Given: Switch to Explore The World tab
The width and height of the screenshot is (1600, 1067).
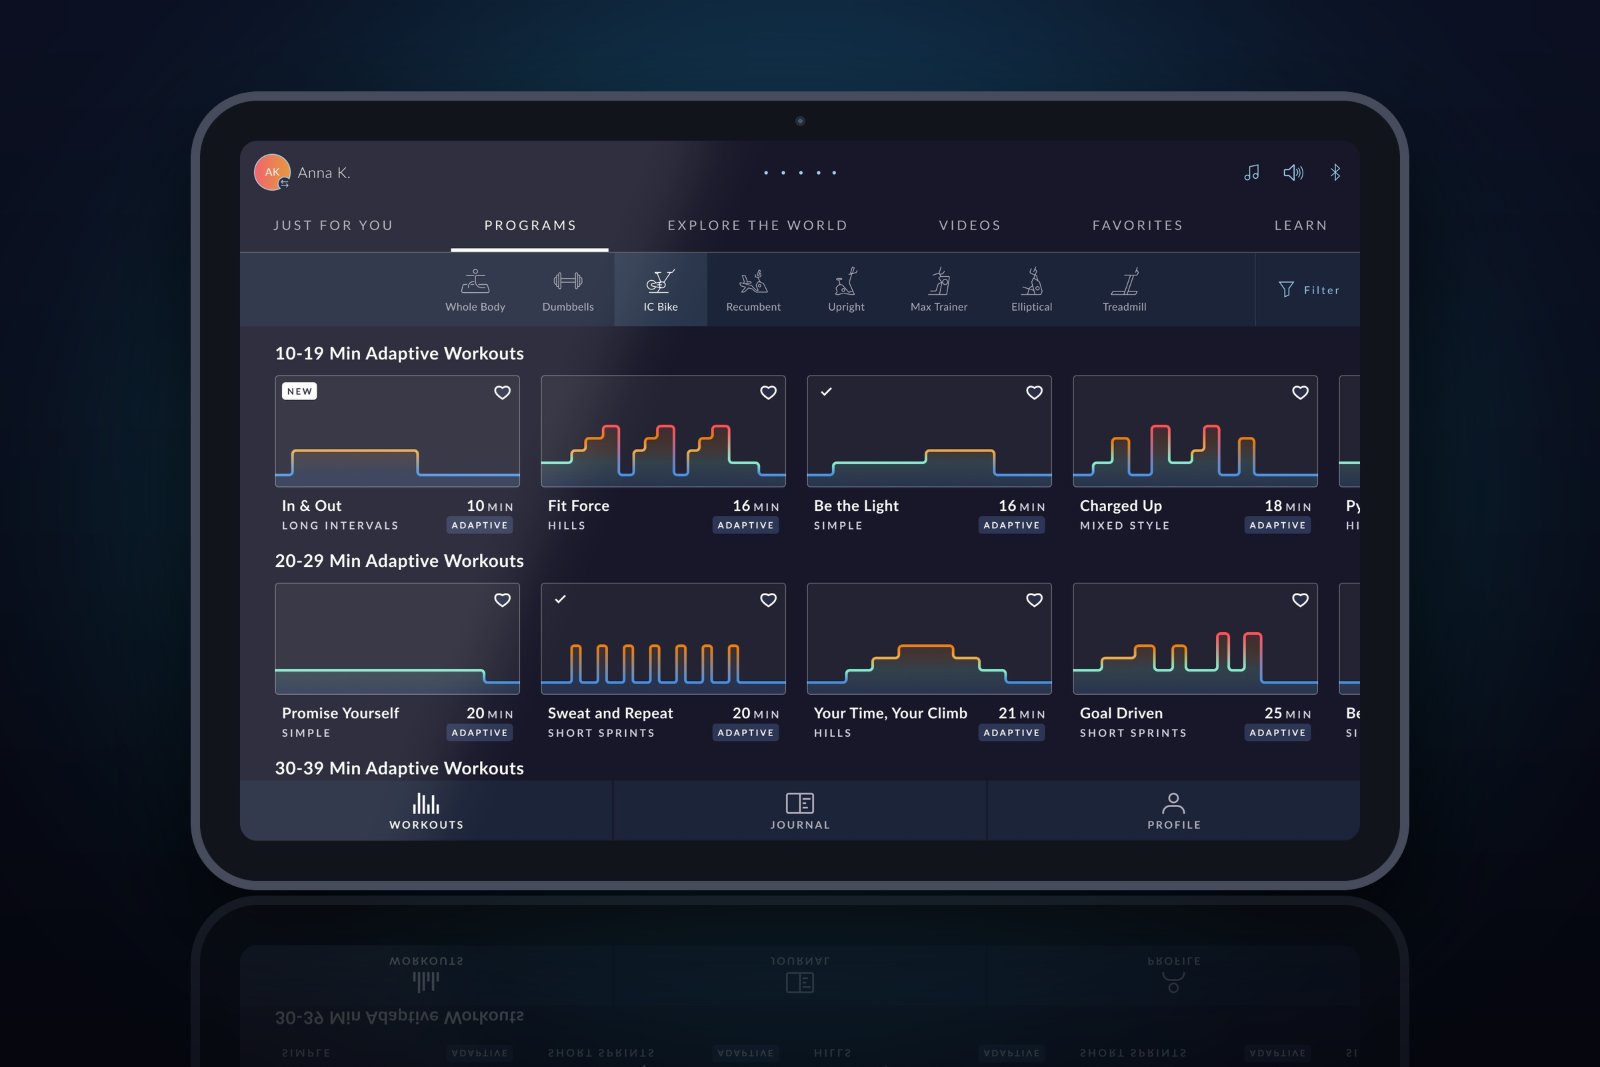Looking at the screenshot, I should [x=757, y=225].
